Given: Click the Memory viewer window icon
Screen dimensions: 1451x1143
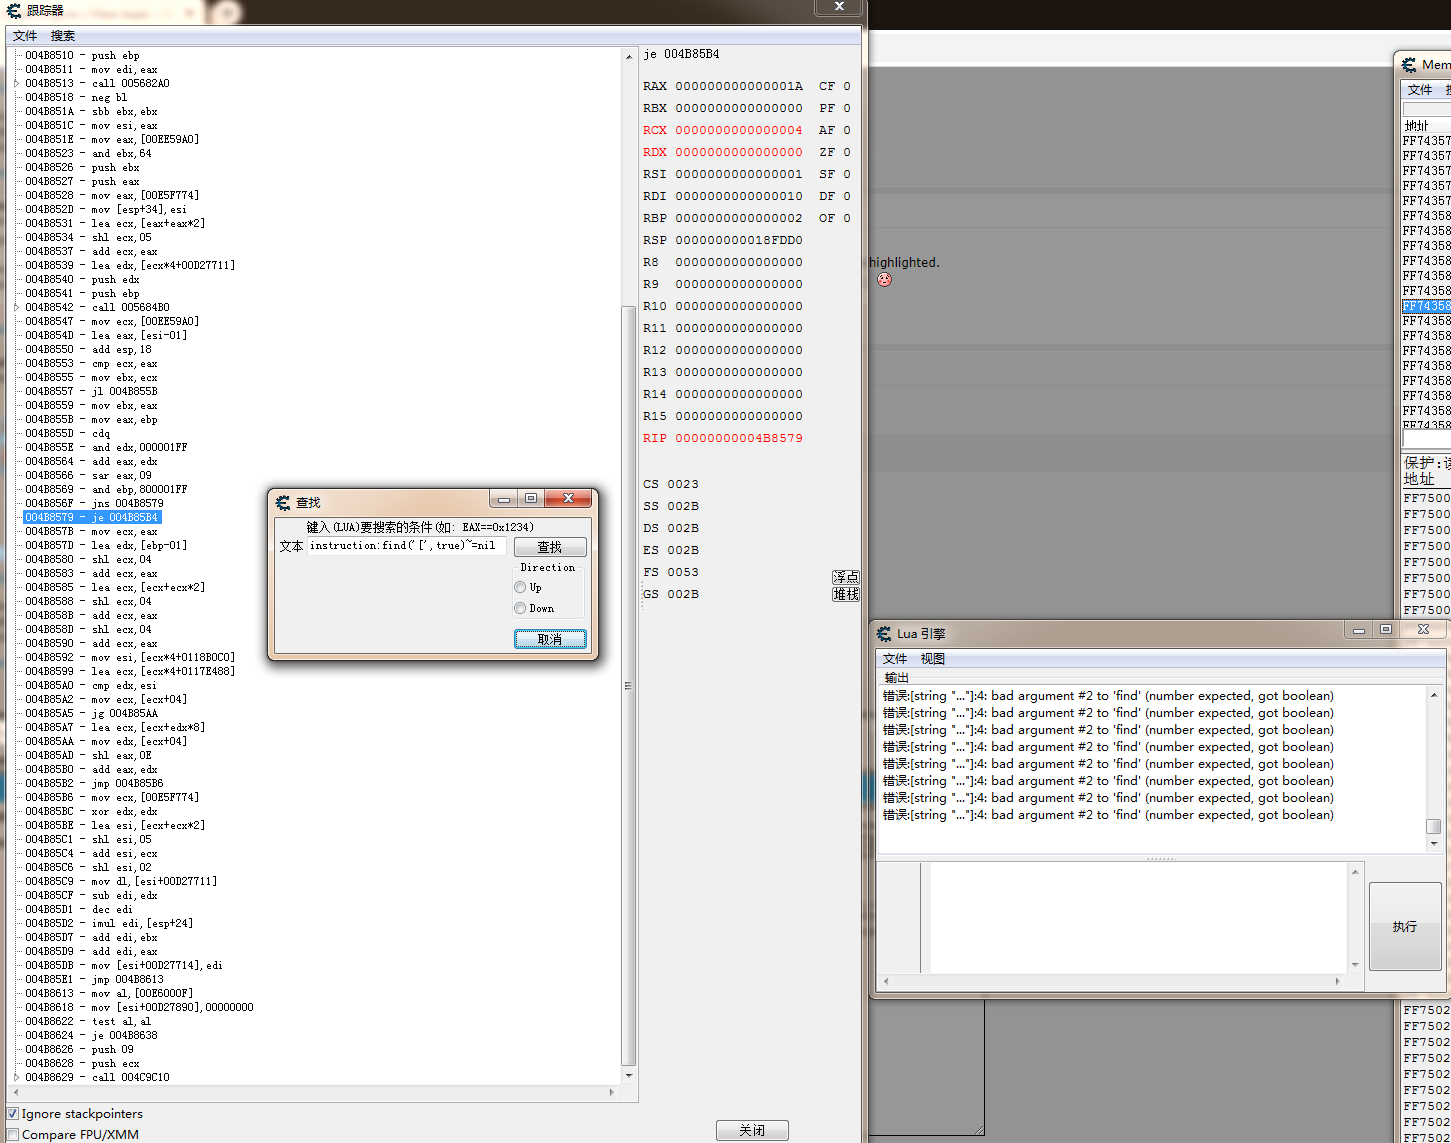Looking at the screenshot, I should click(1409, 65).
